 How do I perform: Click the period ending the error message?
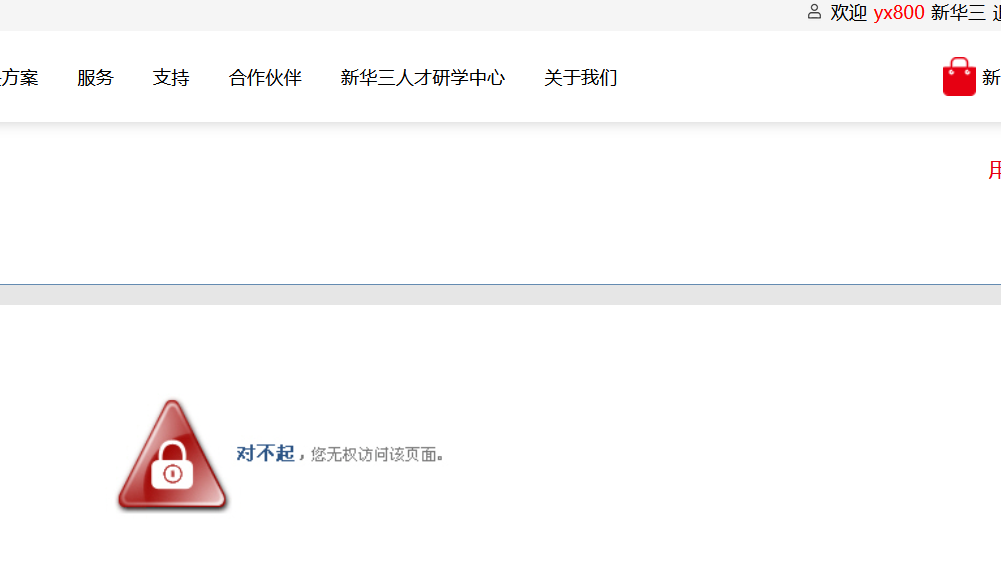(440, 458)
